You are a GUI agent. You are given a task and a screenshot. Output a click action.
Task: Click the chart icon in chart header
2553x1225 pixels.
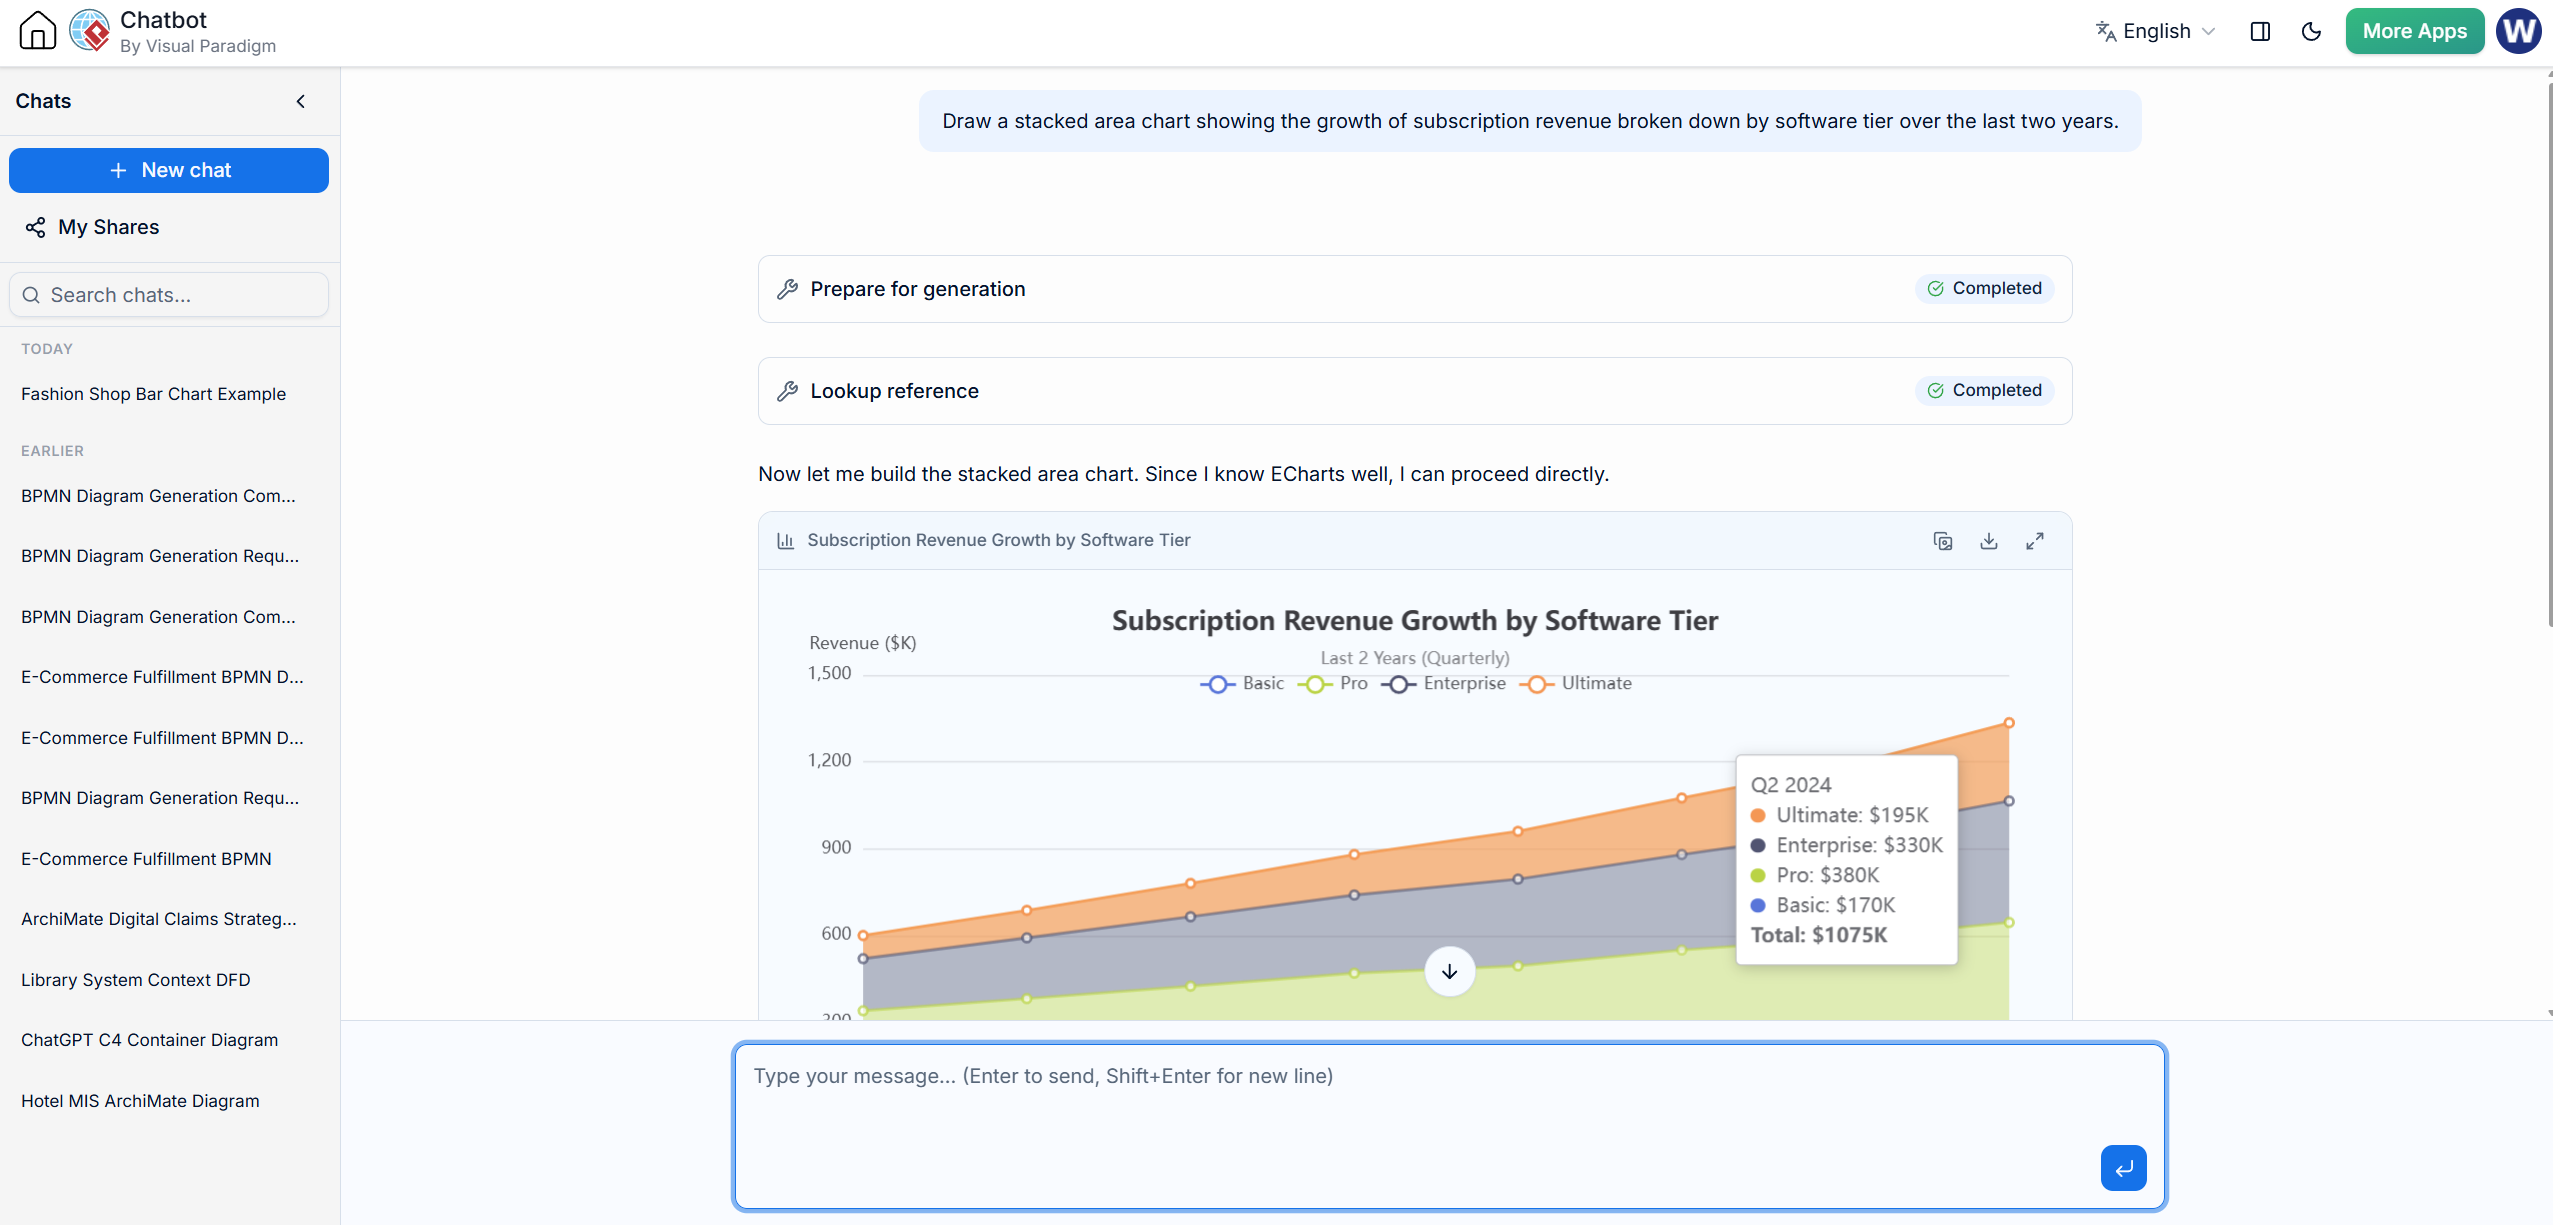pyautogui.click(x=786, y=541)
